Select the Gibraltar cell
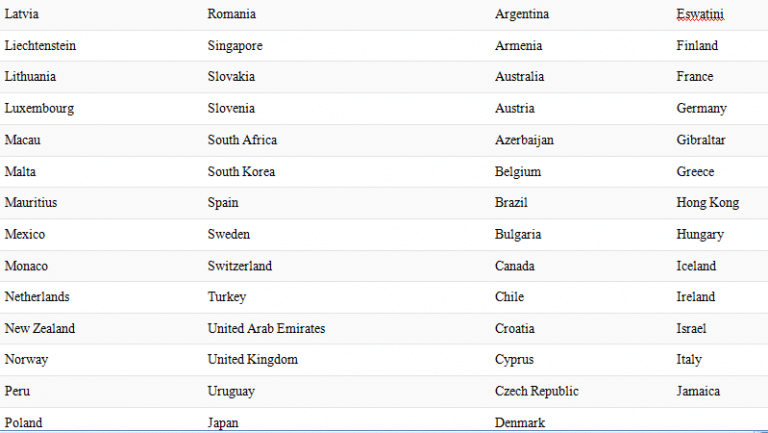 point(700,140)
